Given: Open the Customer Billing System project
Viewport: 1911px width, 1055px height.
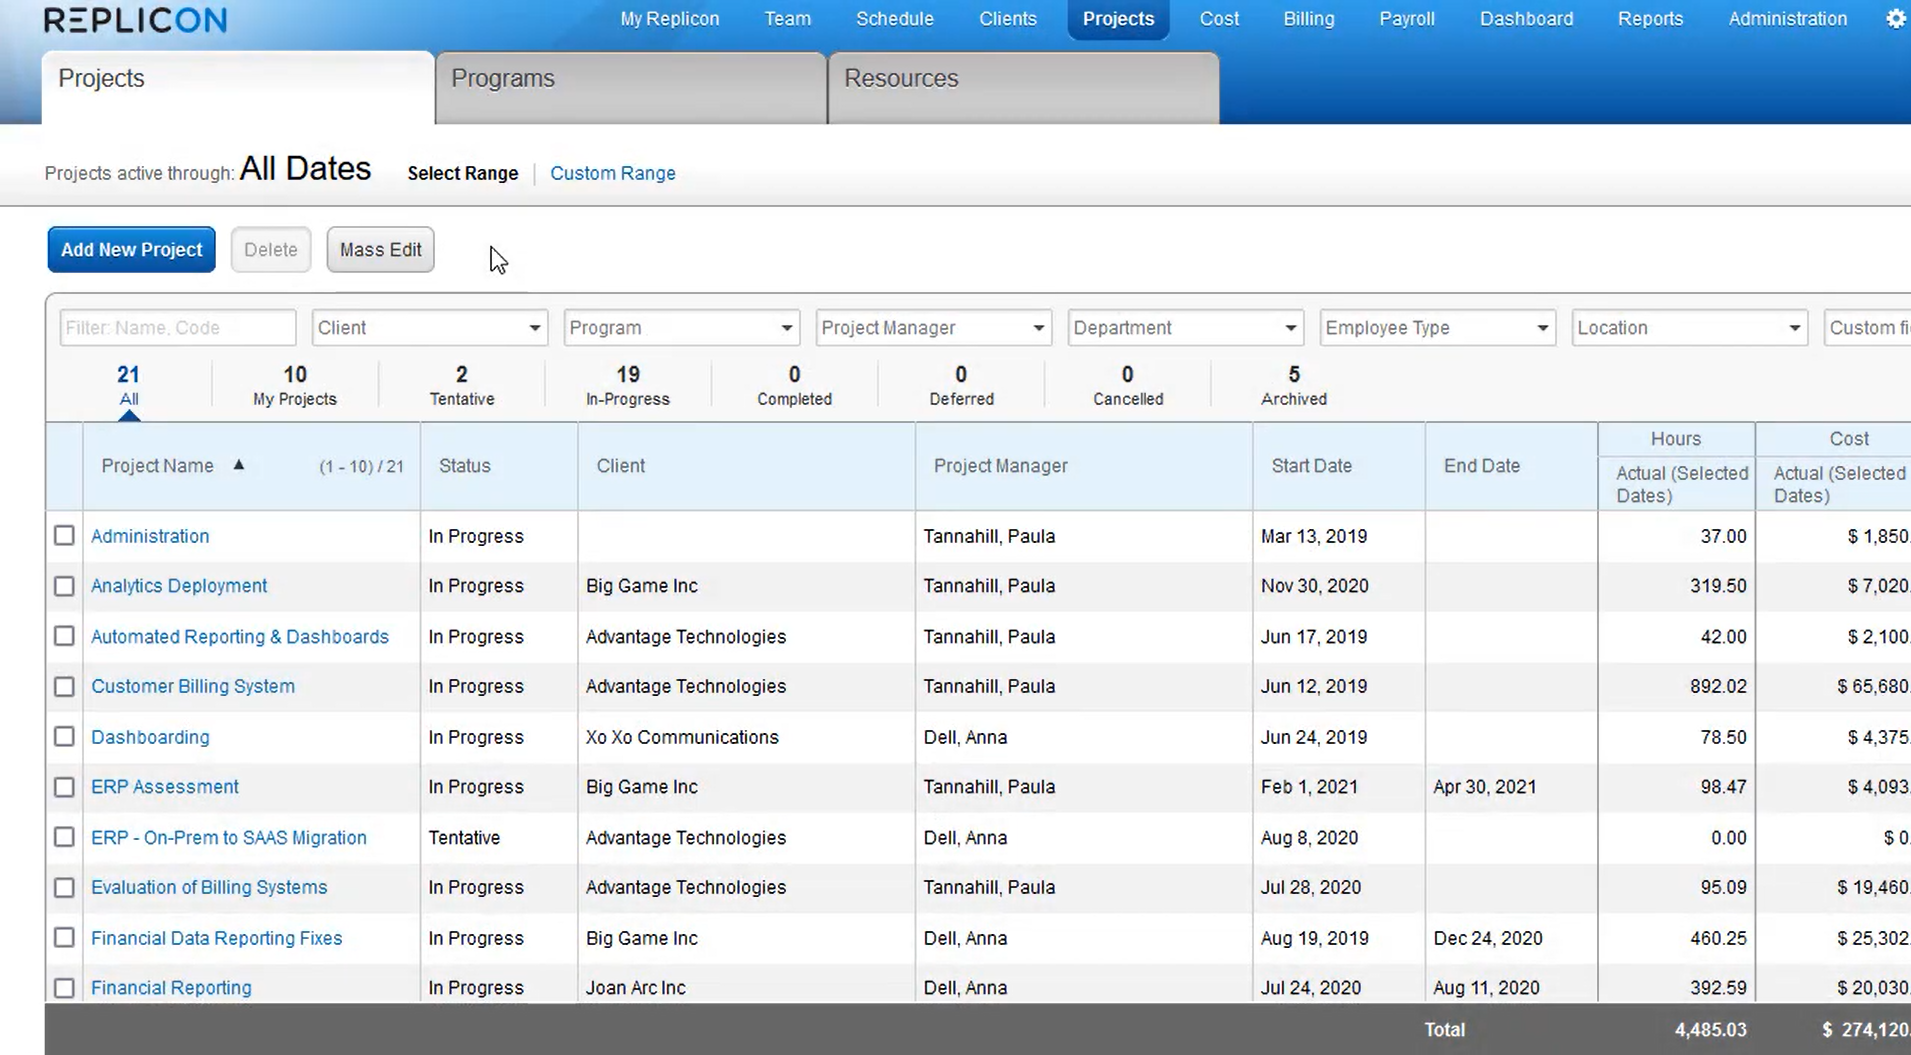Looking at the screenshot, I should [x=193, y=687].
